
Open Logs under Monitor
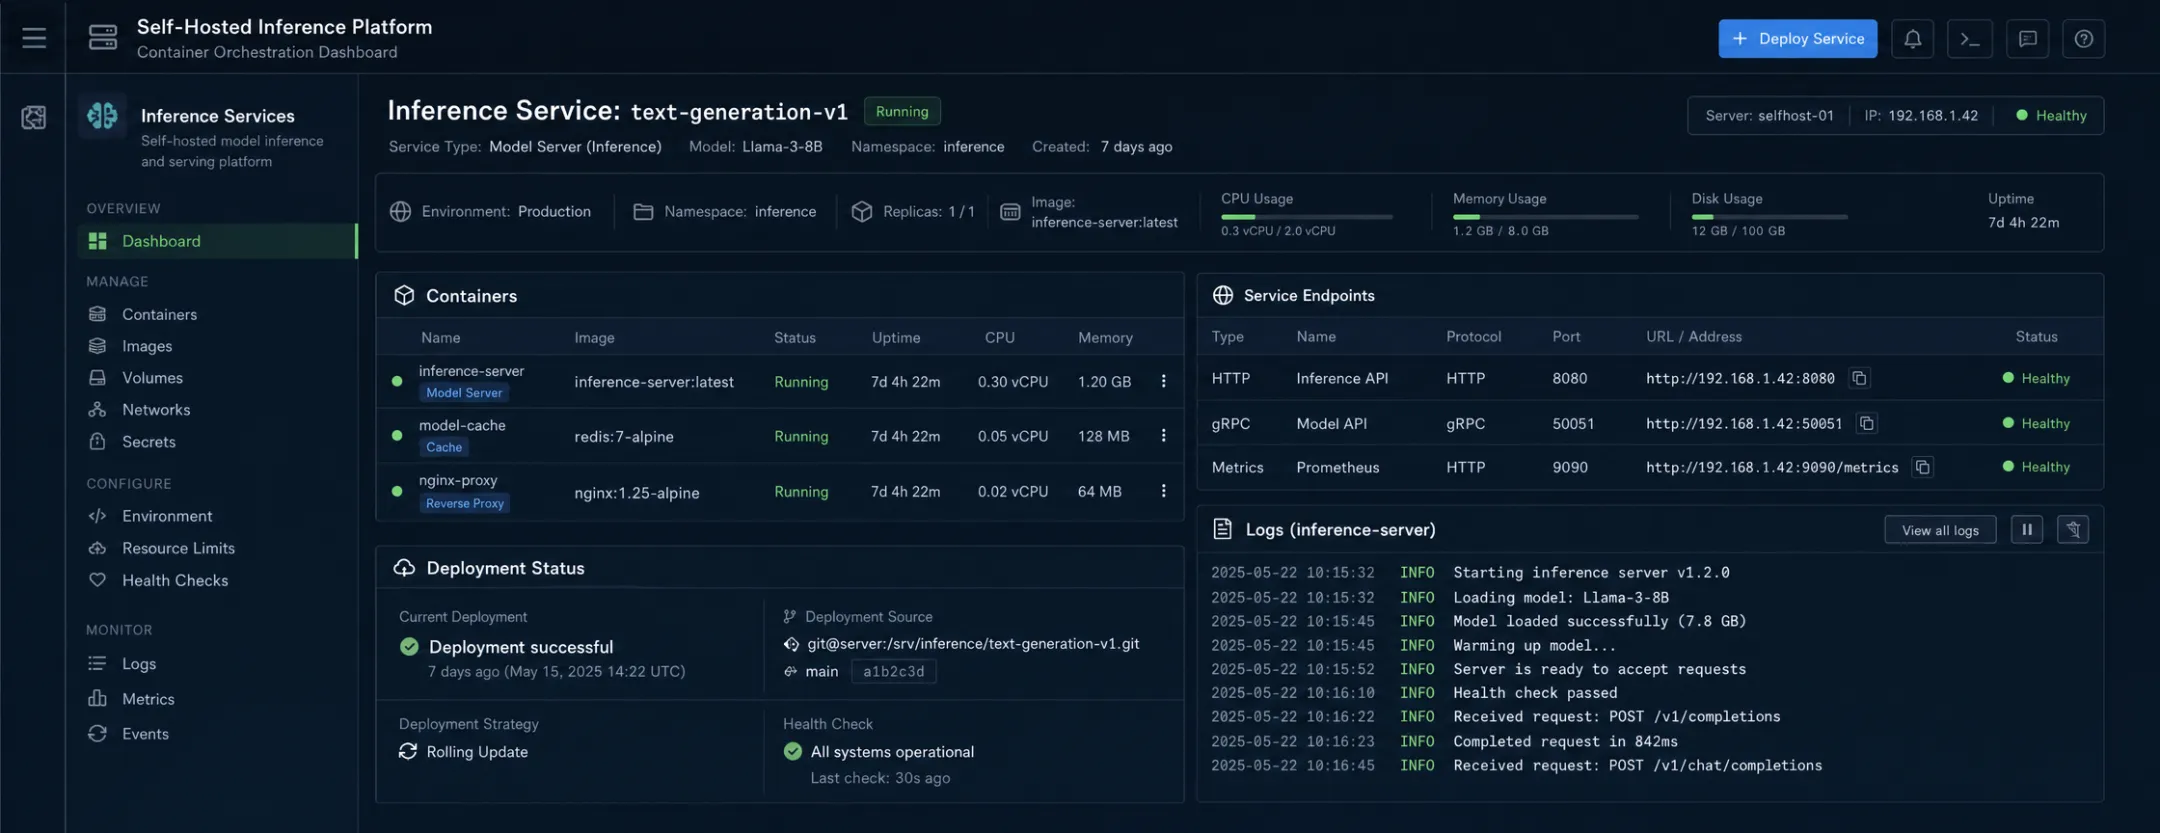pos(122,664)
